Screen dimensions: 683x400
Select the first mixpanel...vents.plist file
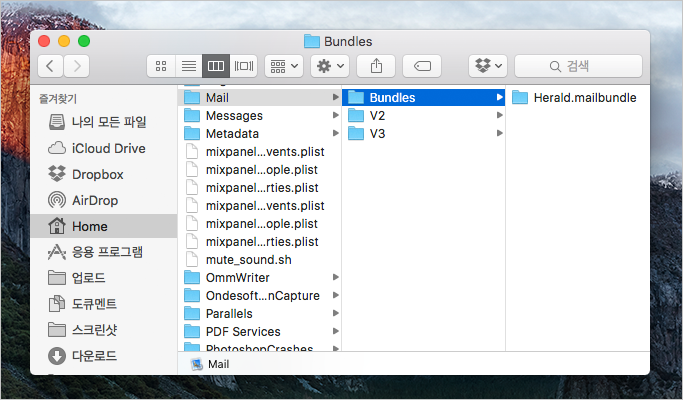point(260,152)
